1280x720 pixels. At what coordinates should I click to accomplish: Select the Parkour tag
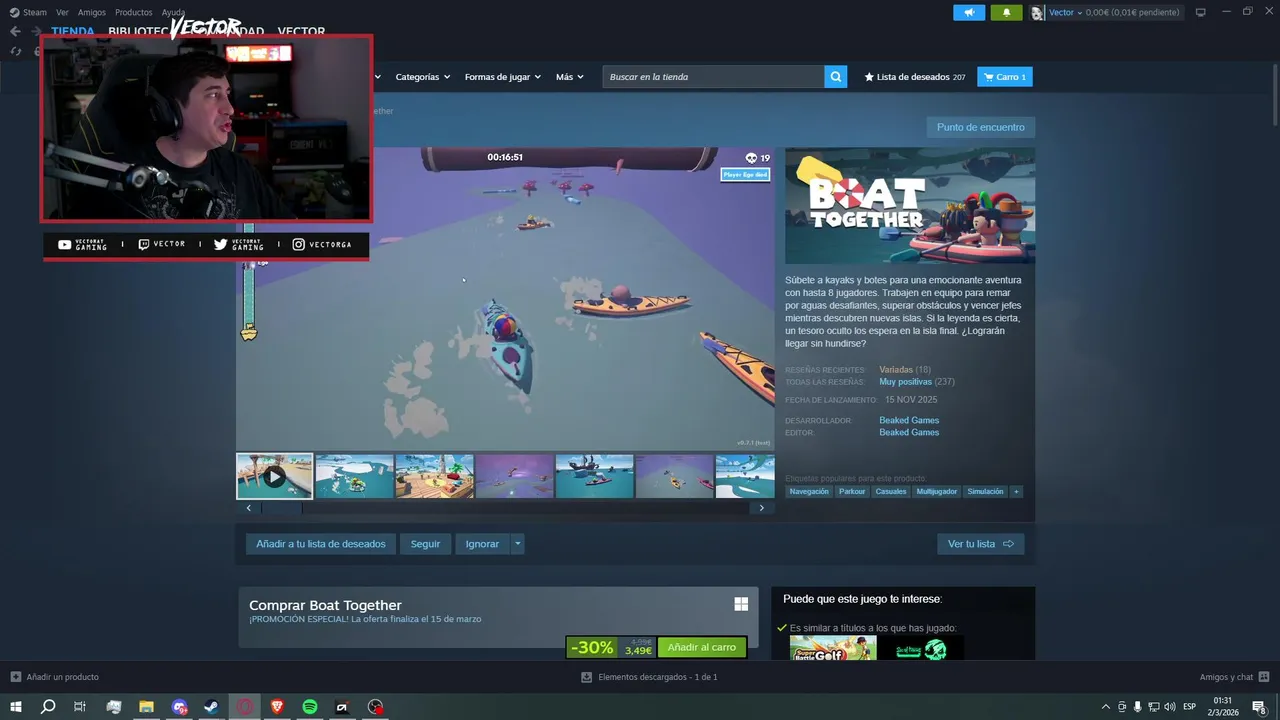852,491
